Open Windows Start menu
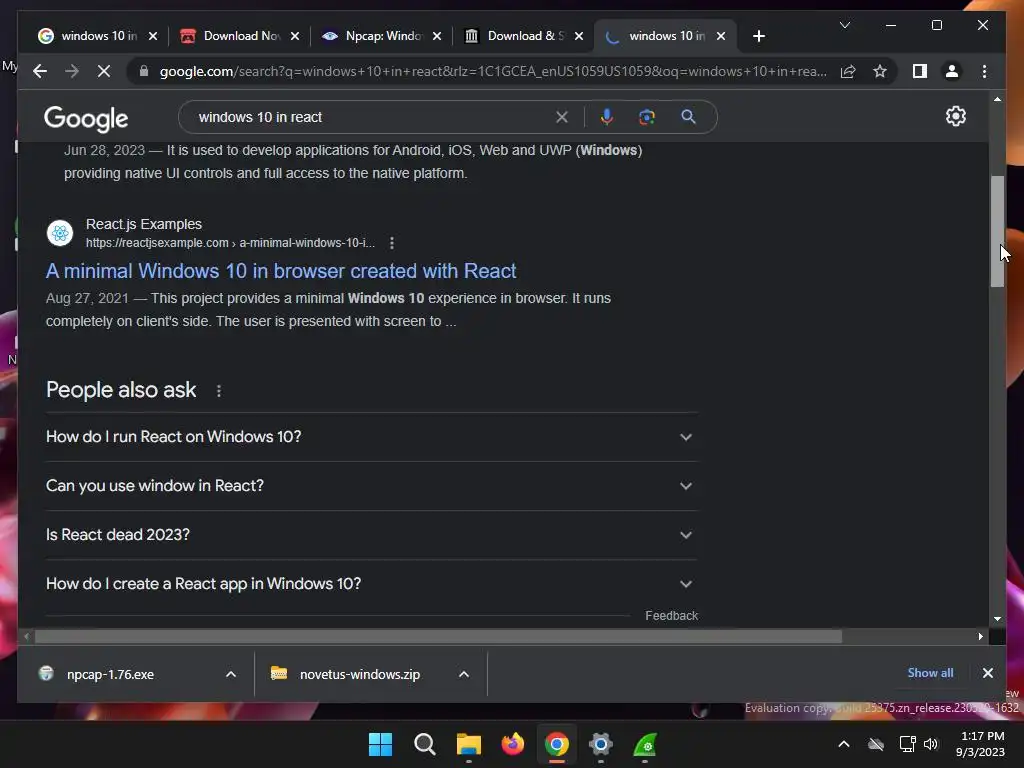 click(380, 744)
